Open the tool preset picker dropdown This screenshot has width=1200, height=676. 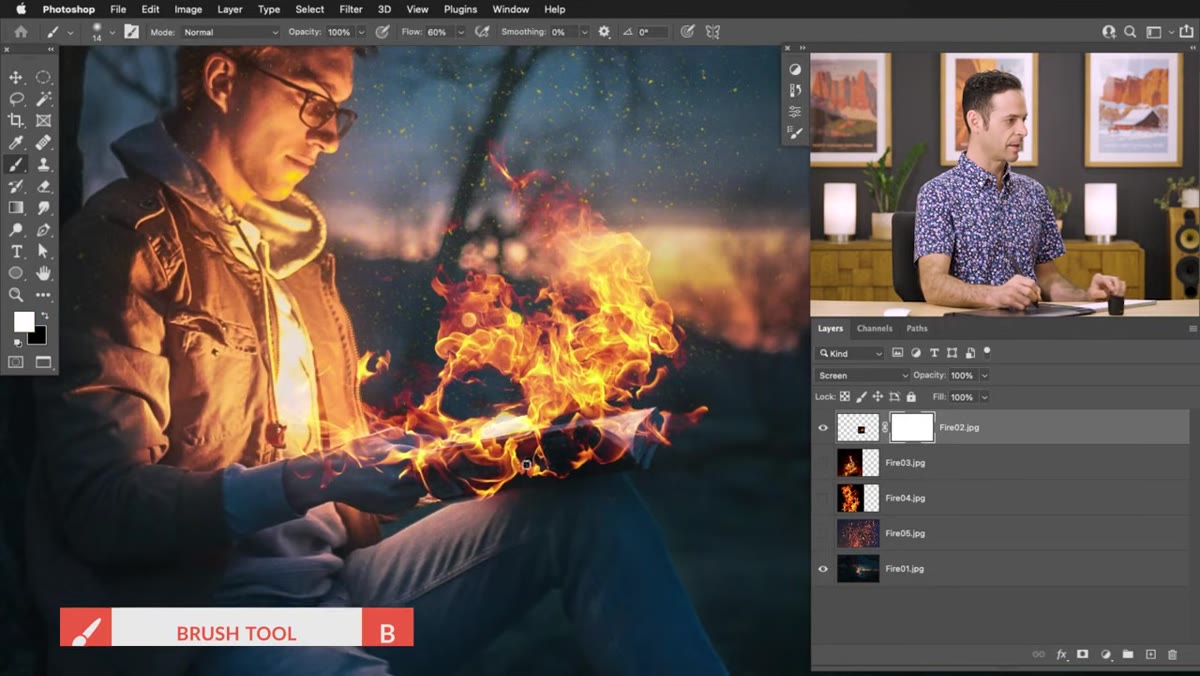point(70,32)
